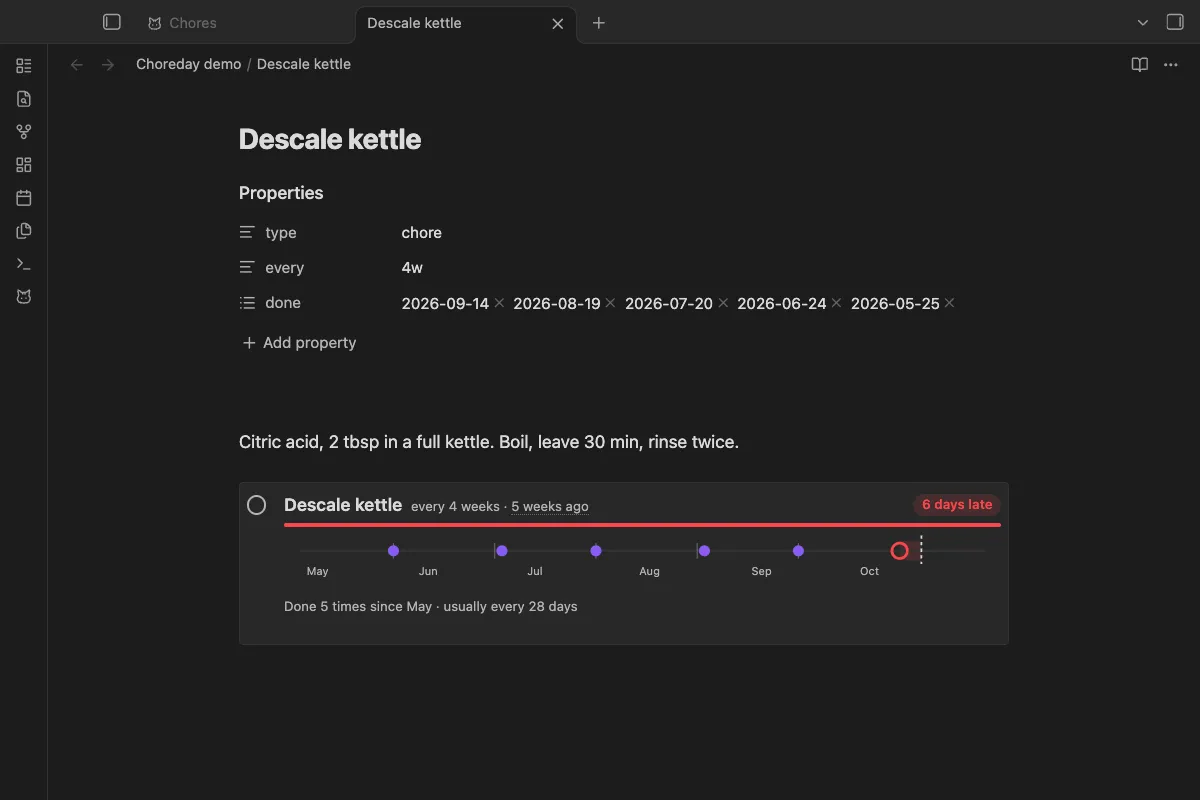1200x800 pixels.
Task: Click Choreday demo in the breadcrumb
Action: (x=189, y=64)
